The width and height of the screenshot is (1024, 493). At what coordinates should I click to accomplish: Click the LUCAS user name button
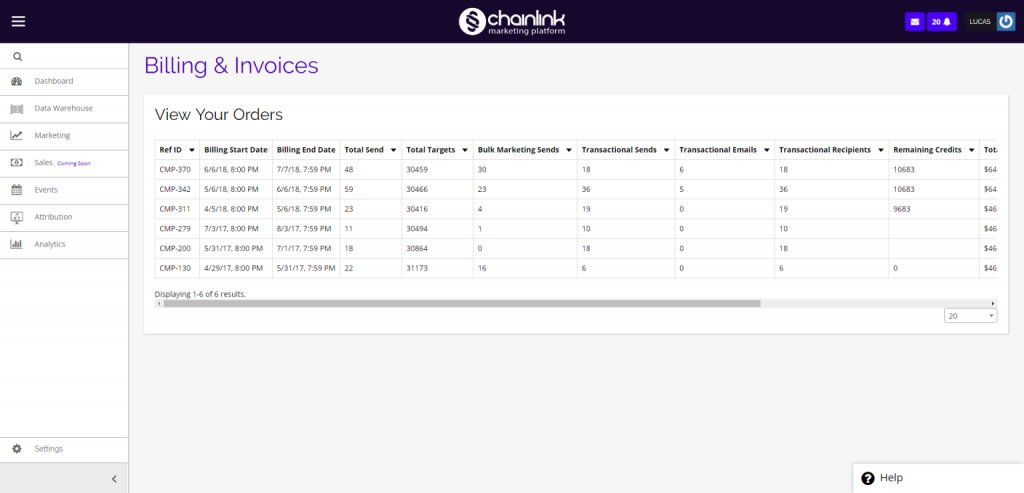coord(980,22)
